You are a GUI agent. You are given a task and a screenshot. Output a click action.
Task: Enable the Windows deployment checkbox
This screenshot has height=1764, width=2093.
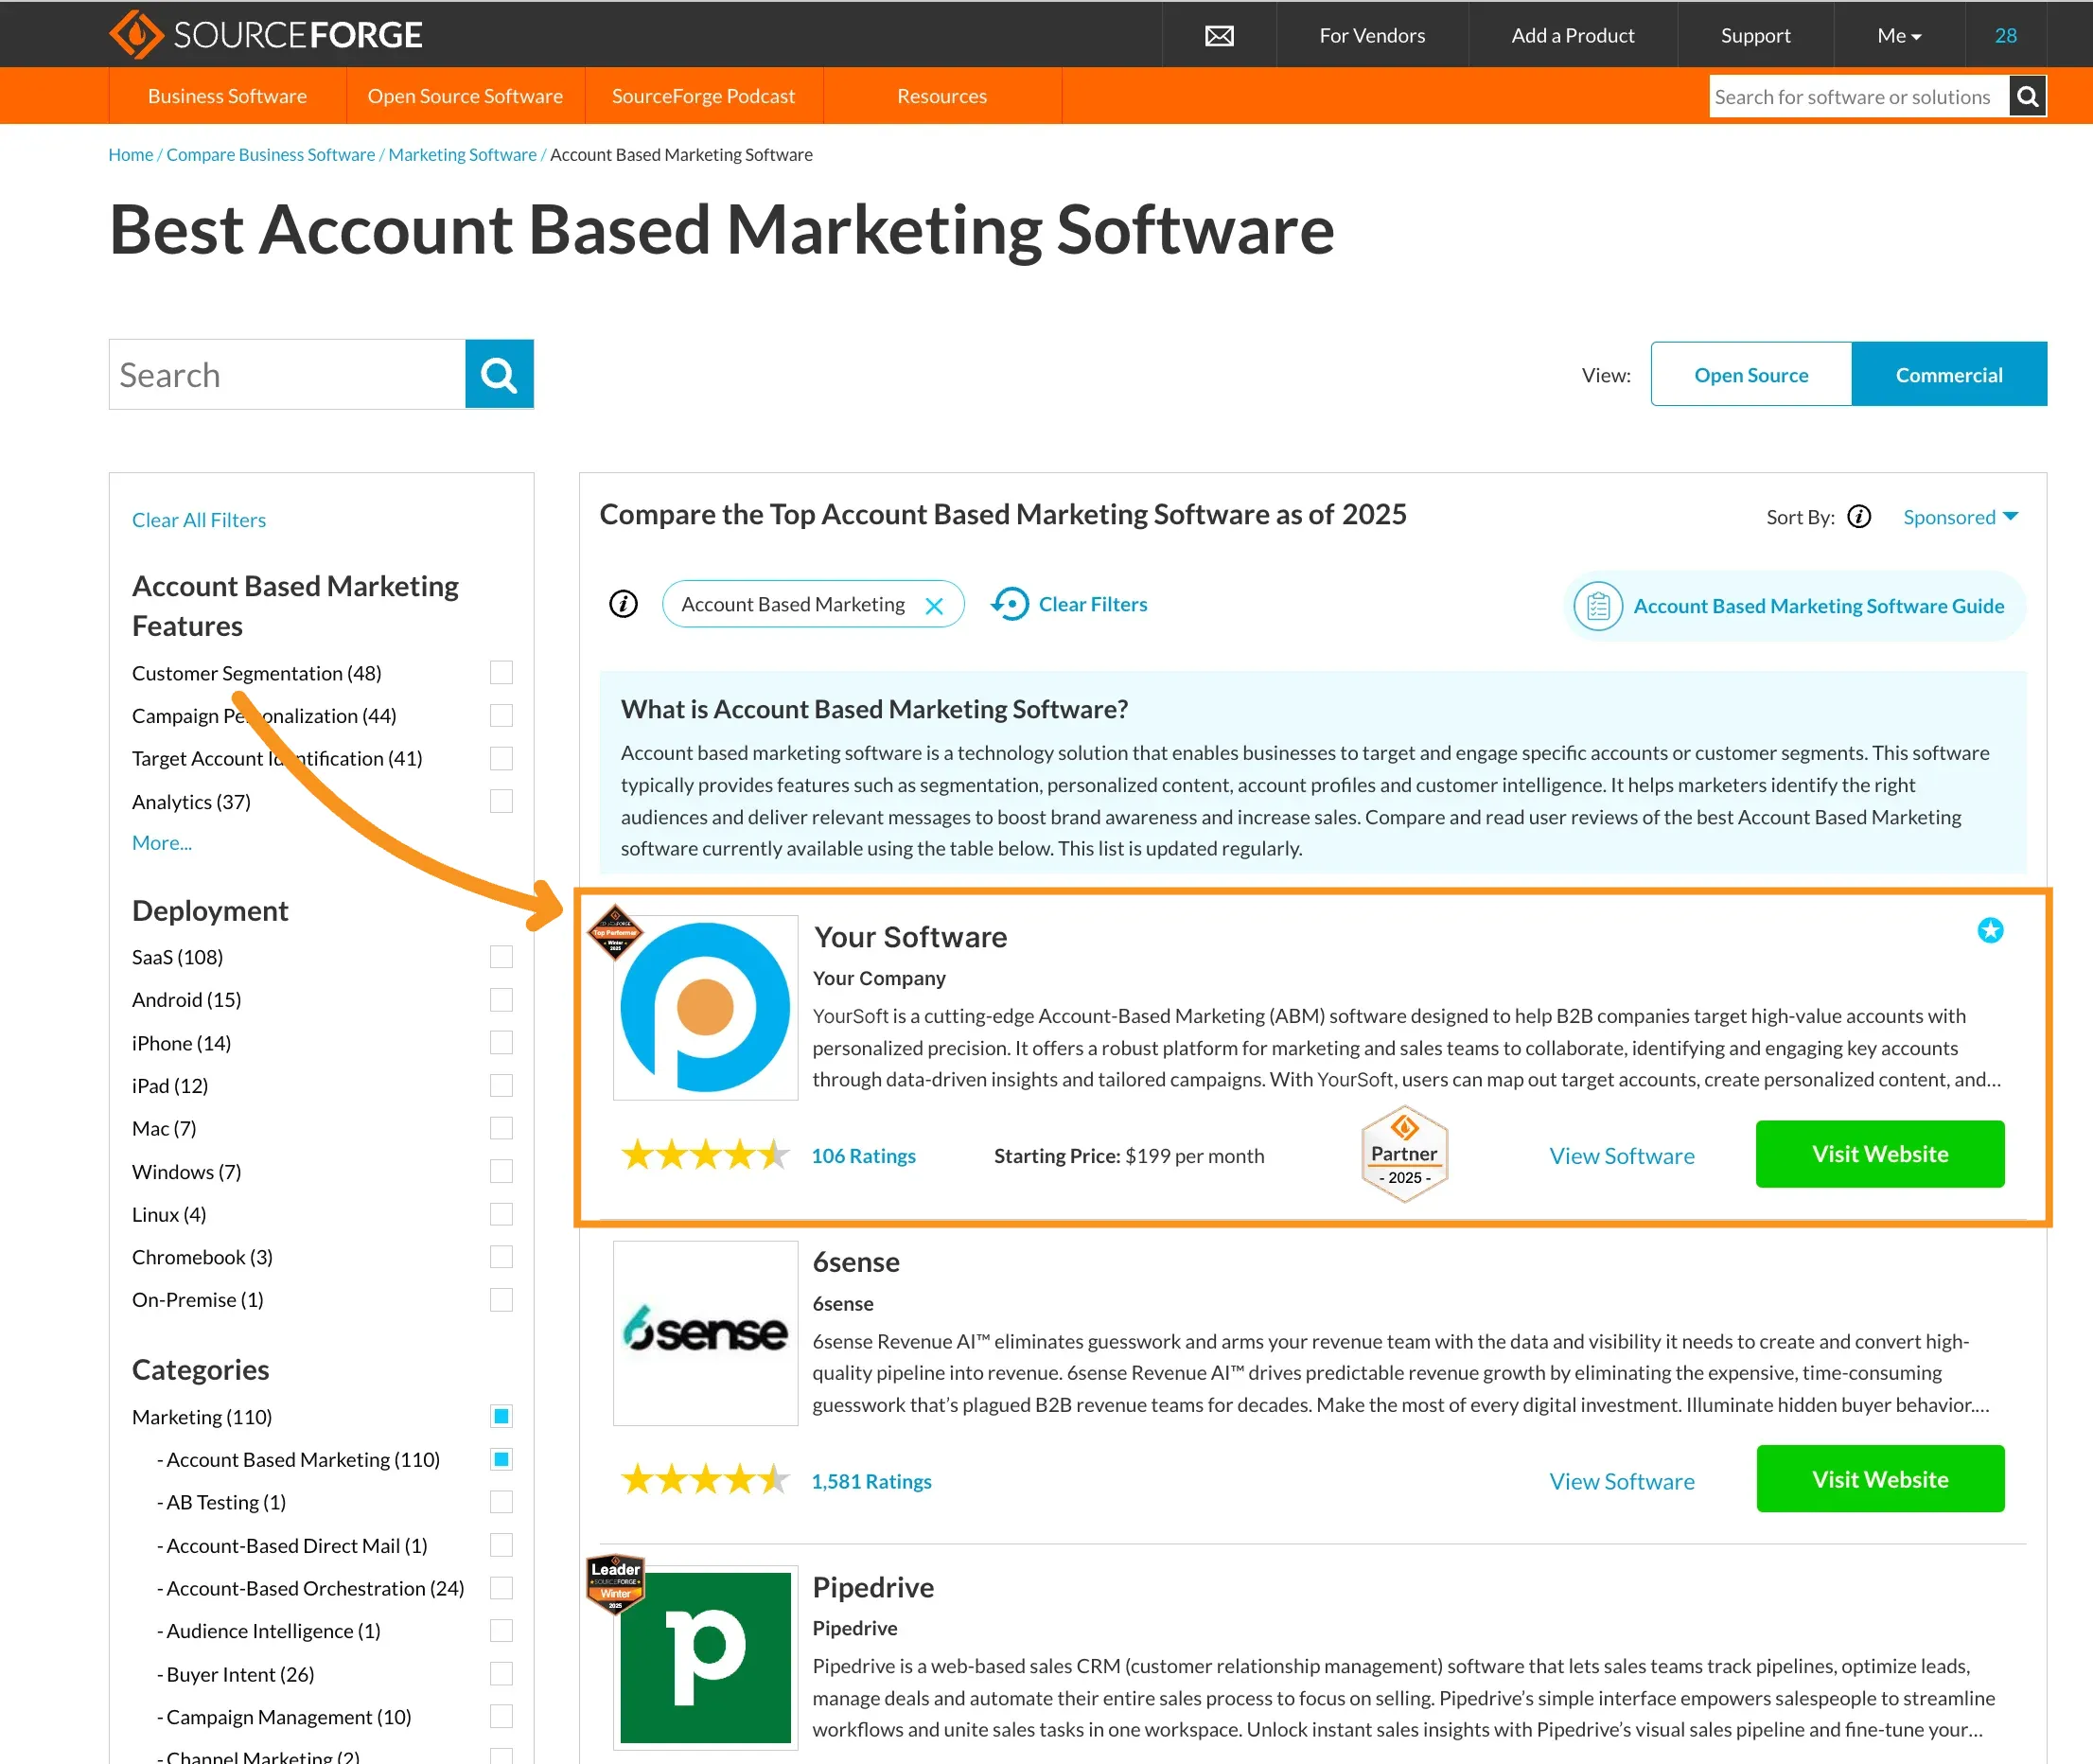point(501,1171)
